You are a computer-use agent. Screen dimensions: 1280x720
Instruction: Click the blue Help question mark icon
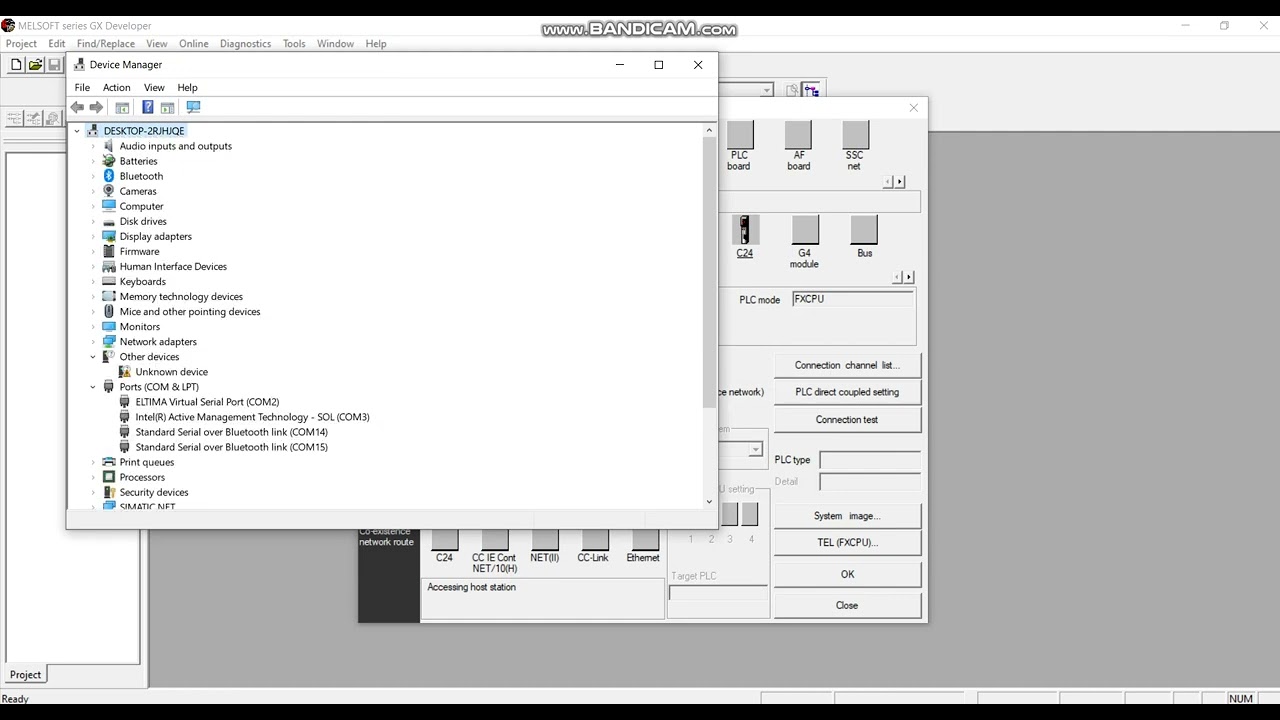[147, 107]
